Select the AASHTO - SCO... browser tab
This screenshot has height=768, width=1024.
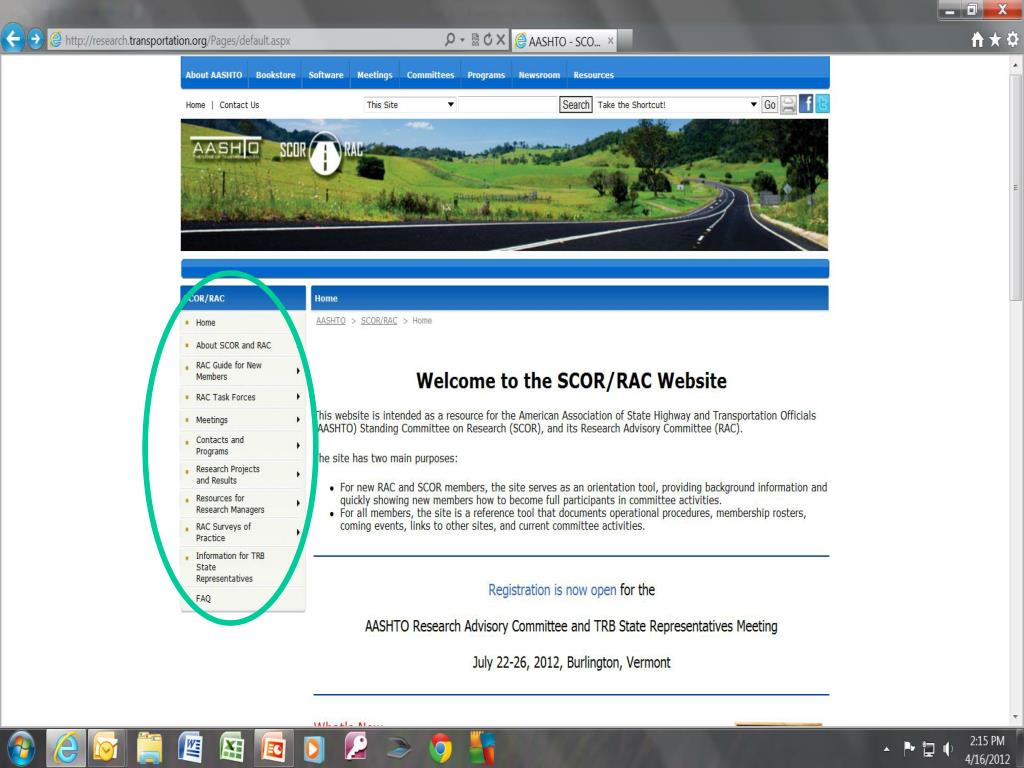tap(565, 40)
